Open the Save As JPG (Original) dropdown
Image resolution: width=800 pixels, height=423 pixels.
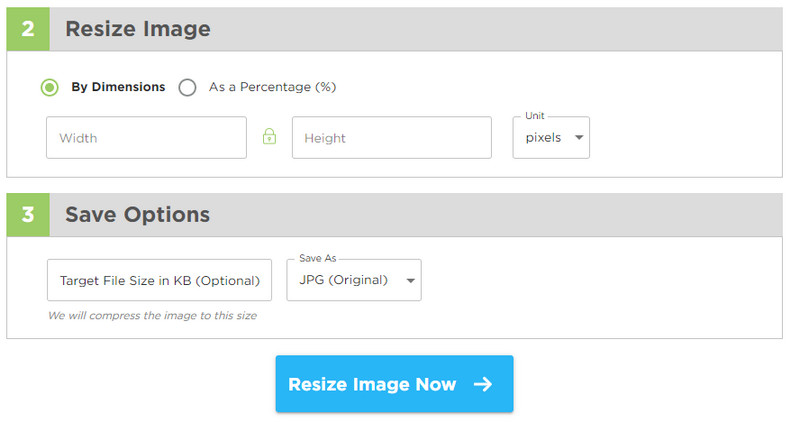tap(354, 280)
